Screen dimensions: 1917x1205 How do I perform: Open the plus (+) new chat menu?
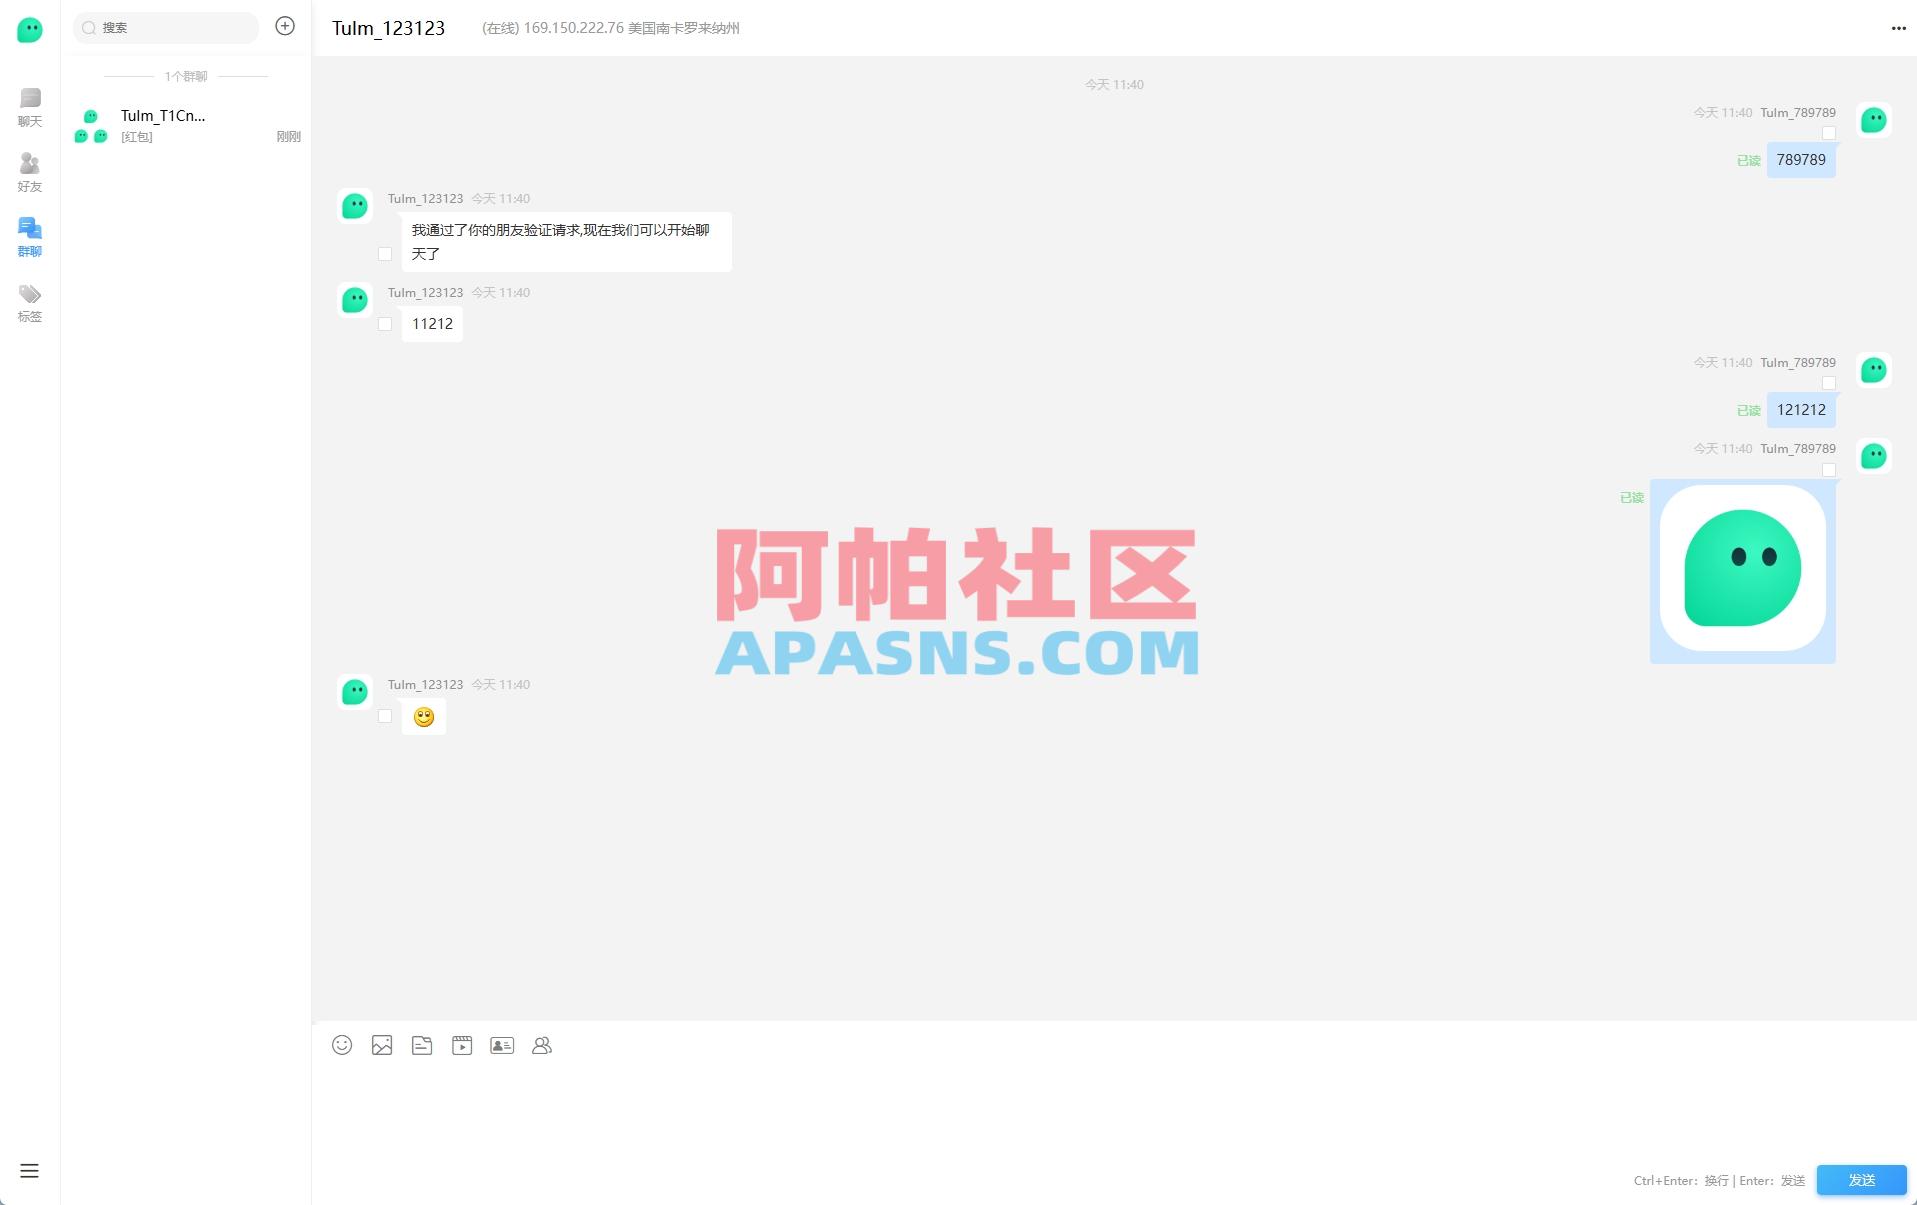tap(284, 26)
